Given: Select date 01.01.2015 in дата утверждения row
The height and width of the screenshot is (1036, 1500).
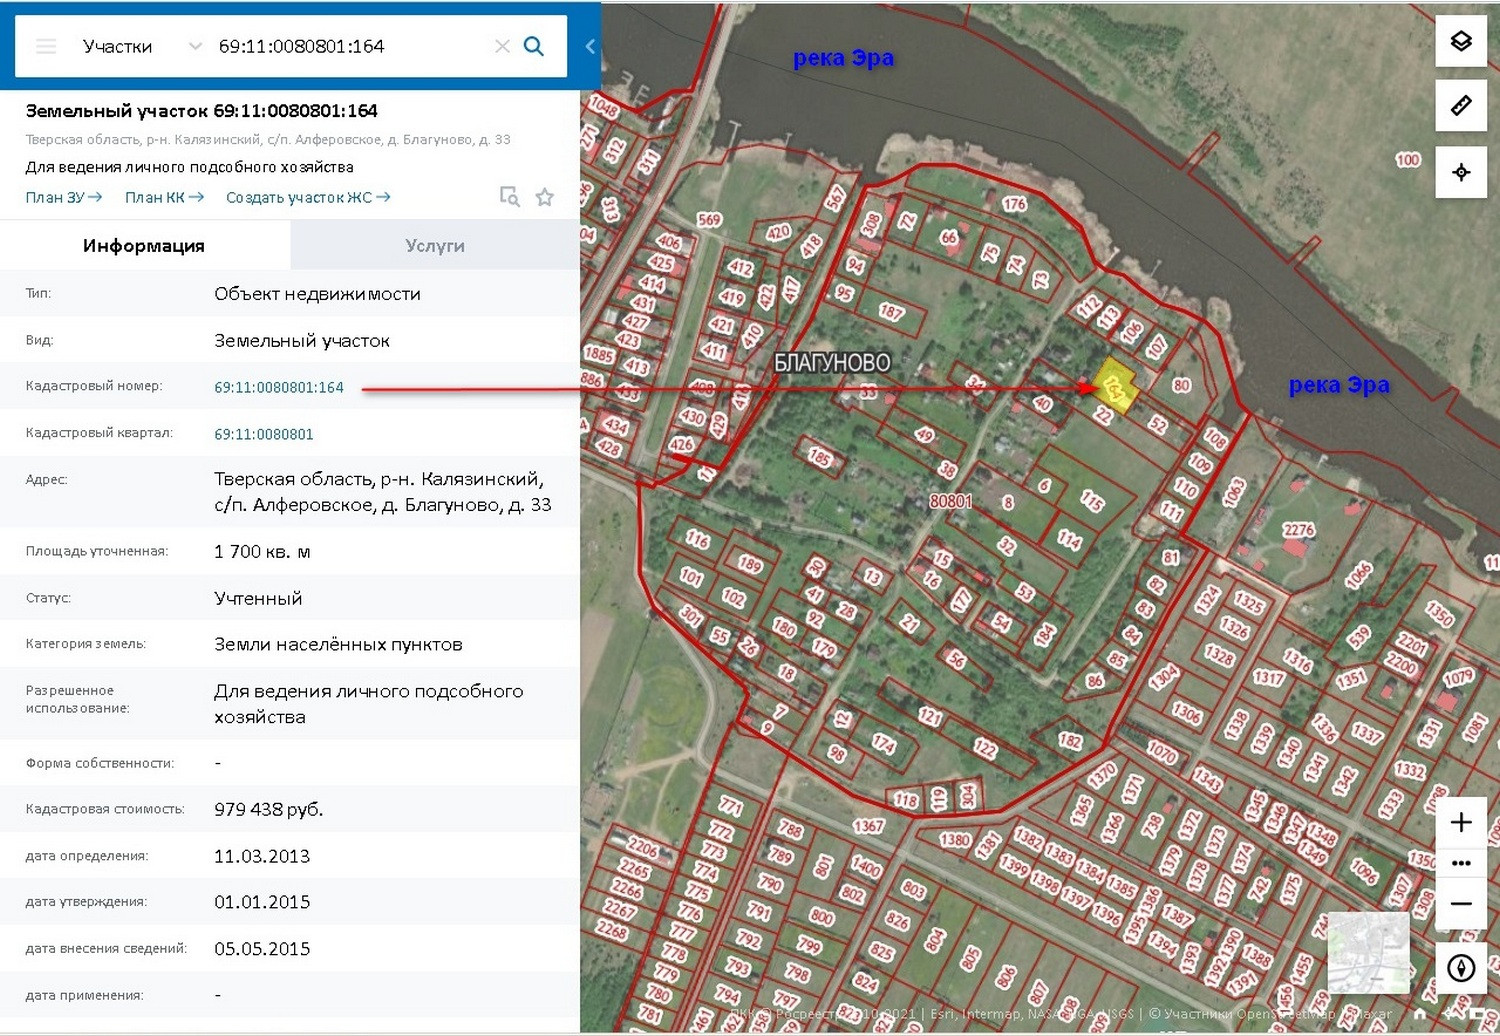Looking at the screenshot, I should pyautogui.click(x=262, y=902).
